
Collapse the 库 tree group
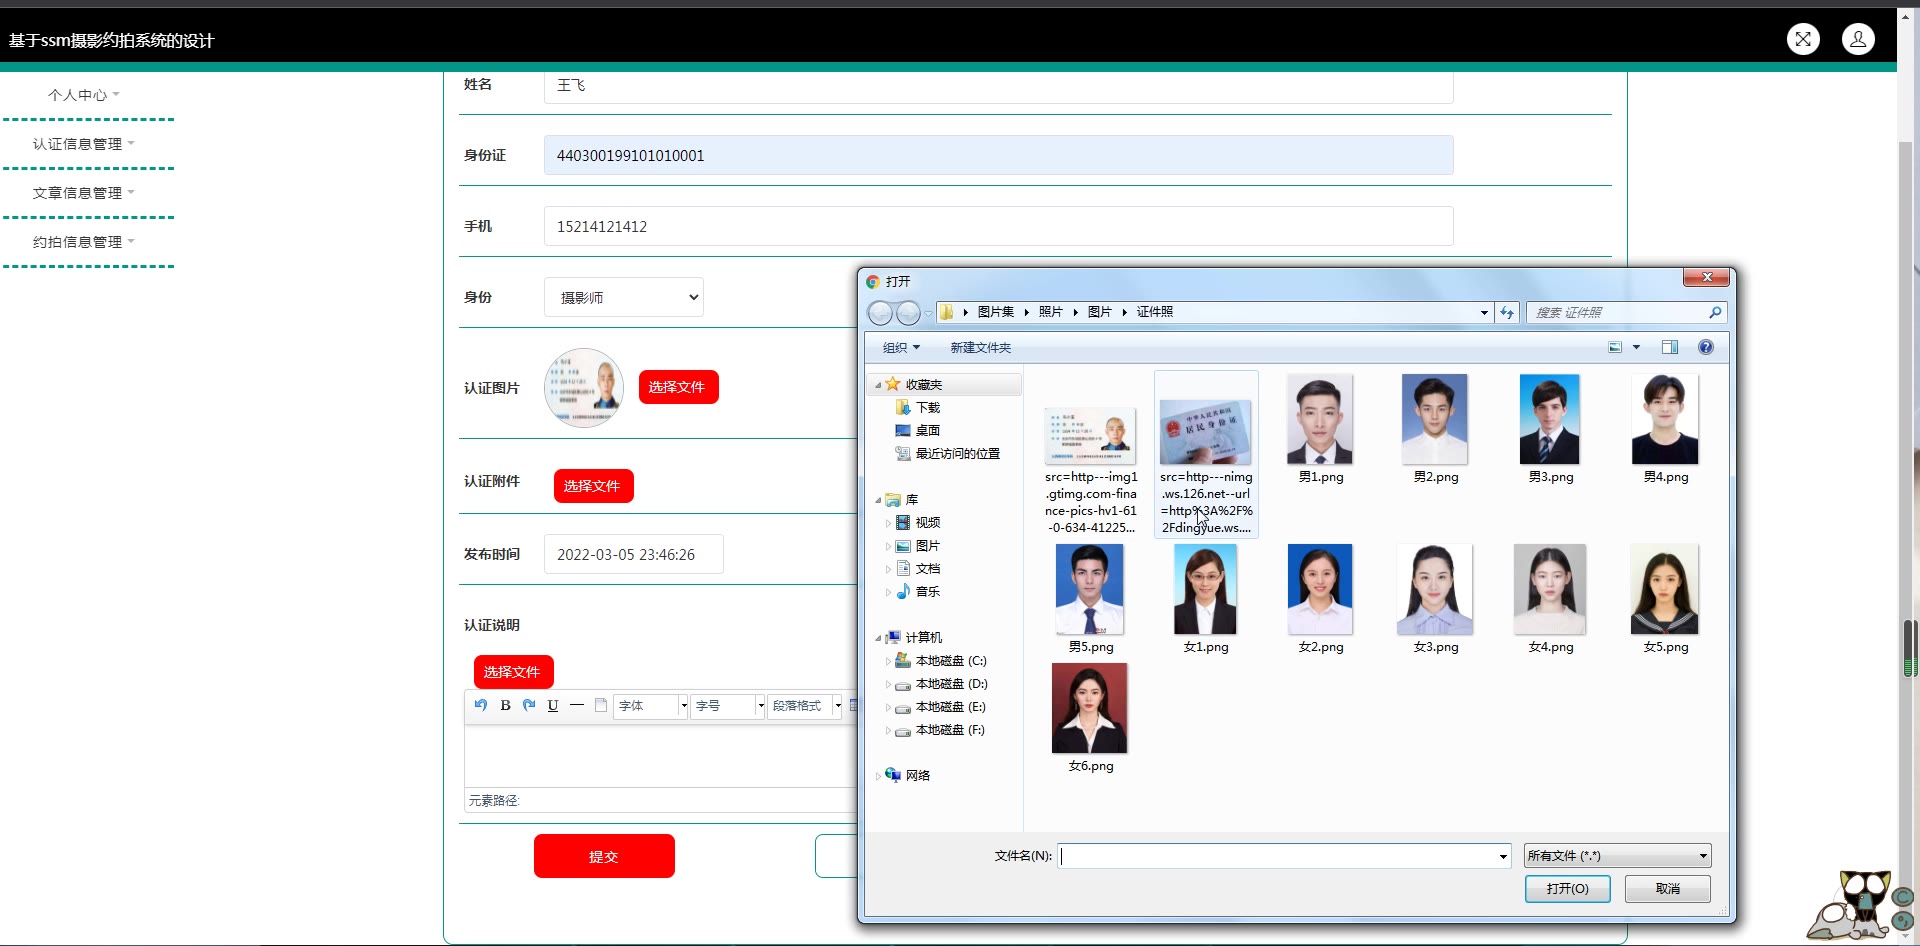(878, 500)
